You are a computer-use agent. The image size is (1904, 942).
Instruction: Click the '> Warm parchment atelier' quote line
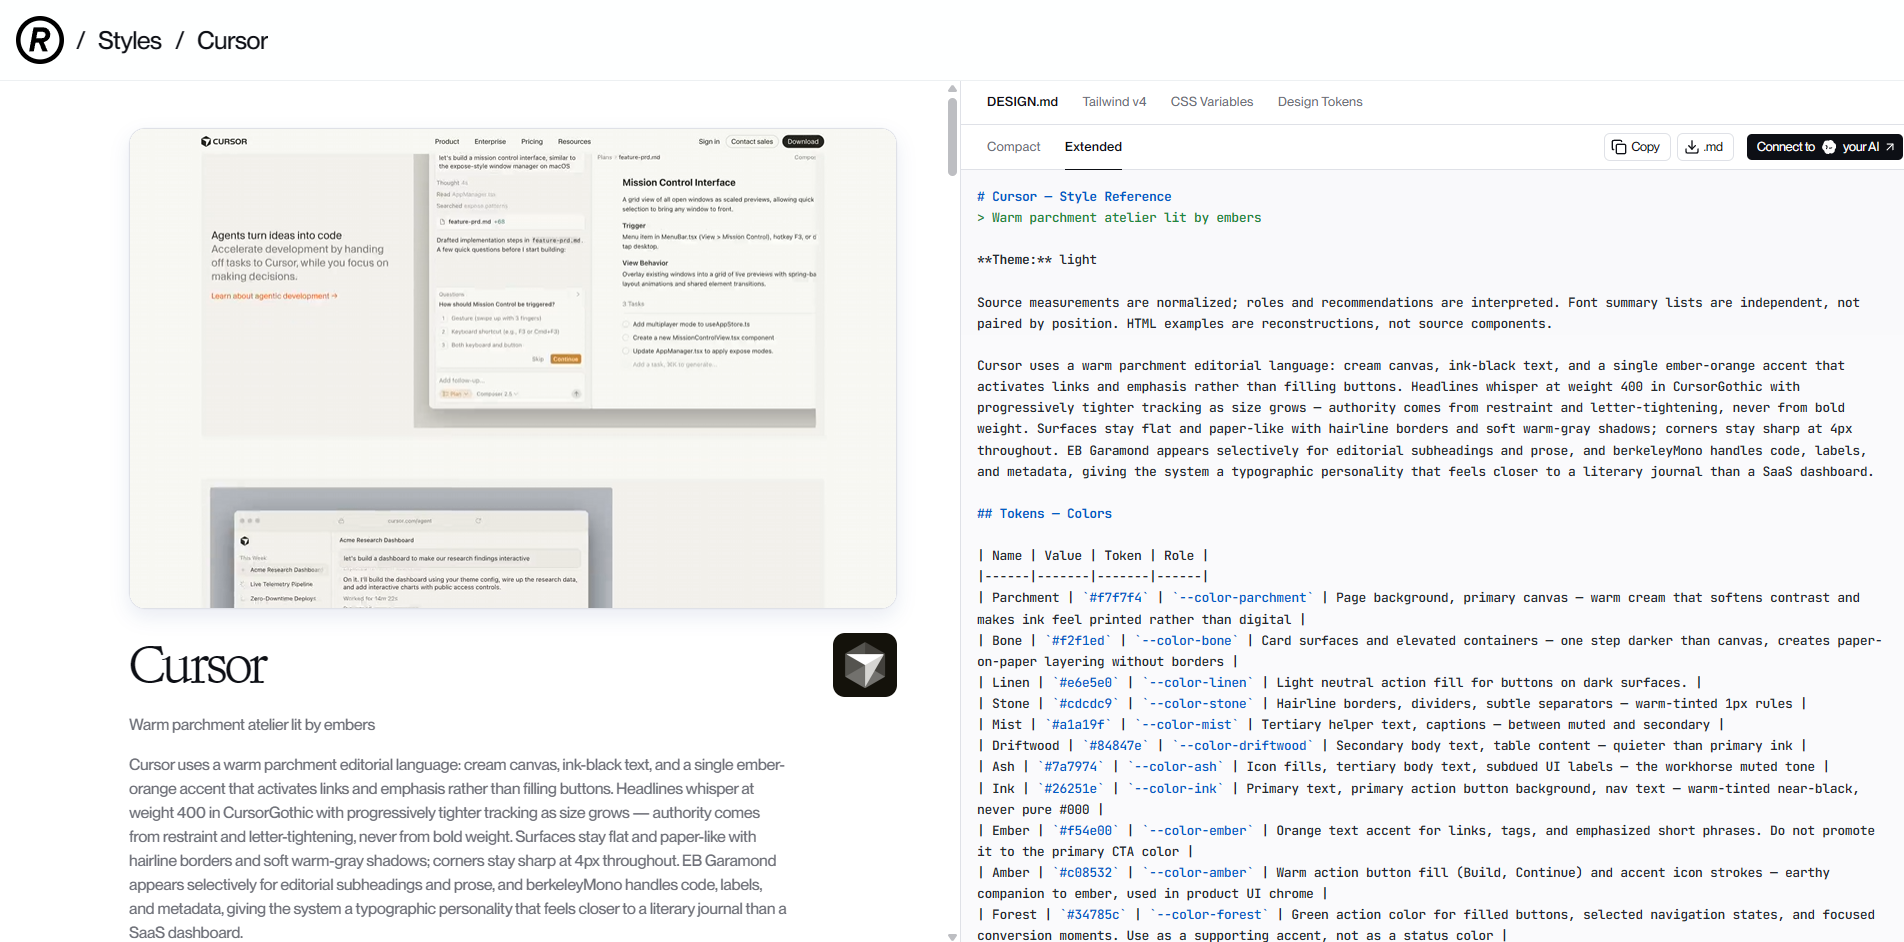[x=1119, y=218]
